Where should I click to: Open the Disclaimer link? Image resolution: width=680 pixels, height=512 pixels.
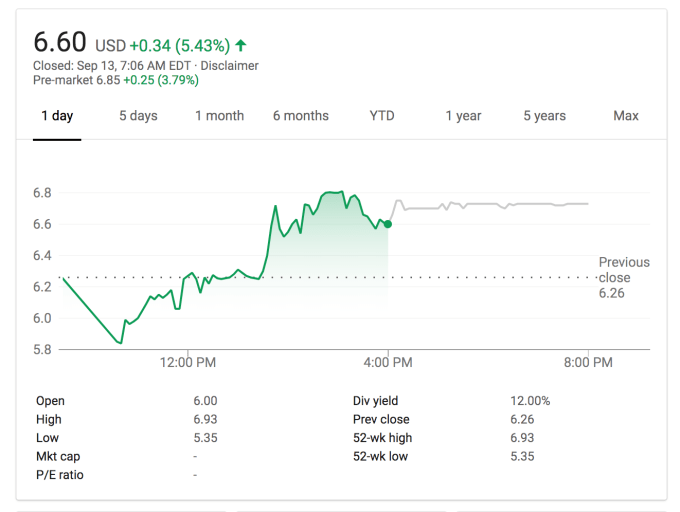pos(229,66)
